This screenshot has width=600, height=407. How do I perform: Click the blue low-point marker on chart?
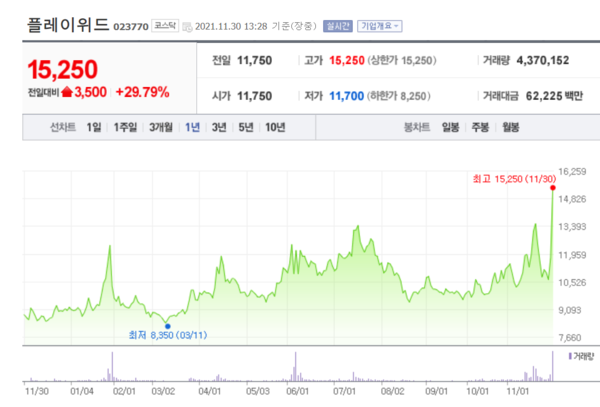click(168, 326)
